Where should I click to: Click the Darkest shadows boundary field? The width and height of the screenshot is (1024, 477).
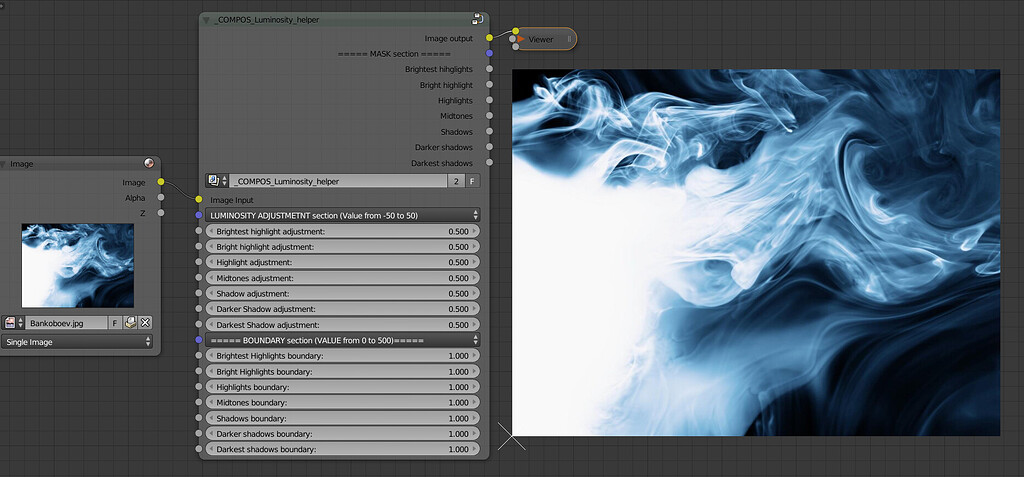tap(343, 449)
